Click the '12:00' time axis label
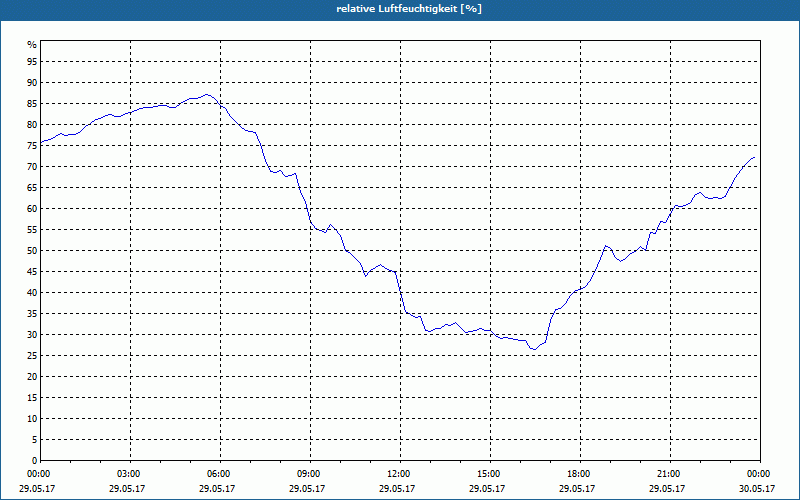 399,474
